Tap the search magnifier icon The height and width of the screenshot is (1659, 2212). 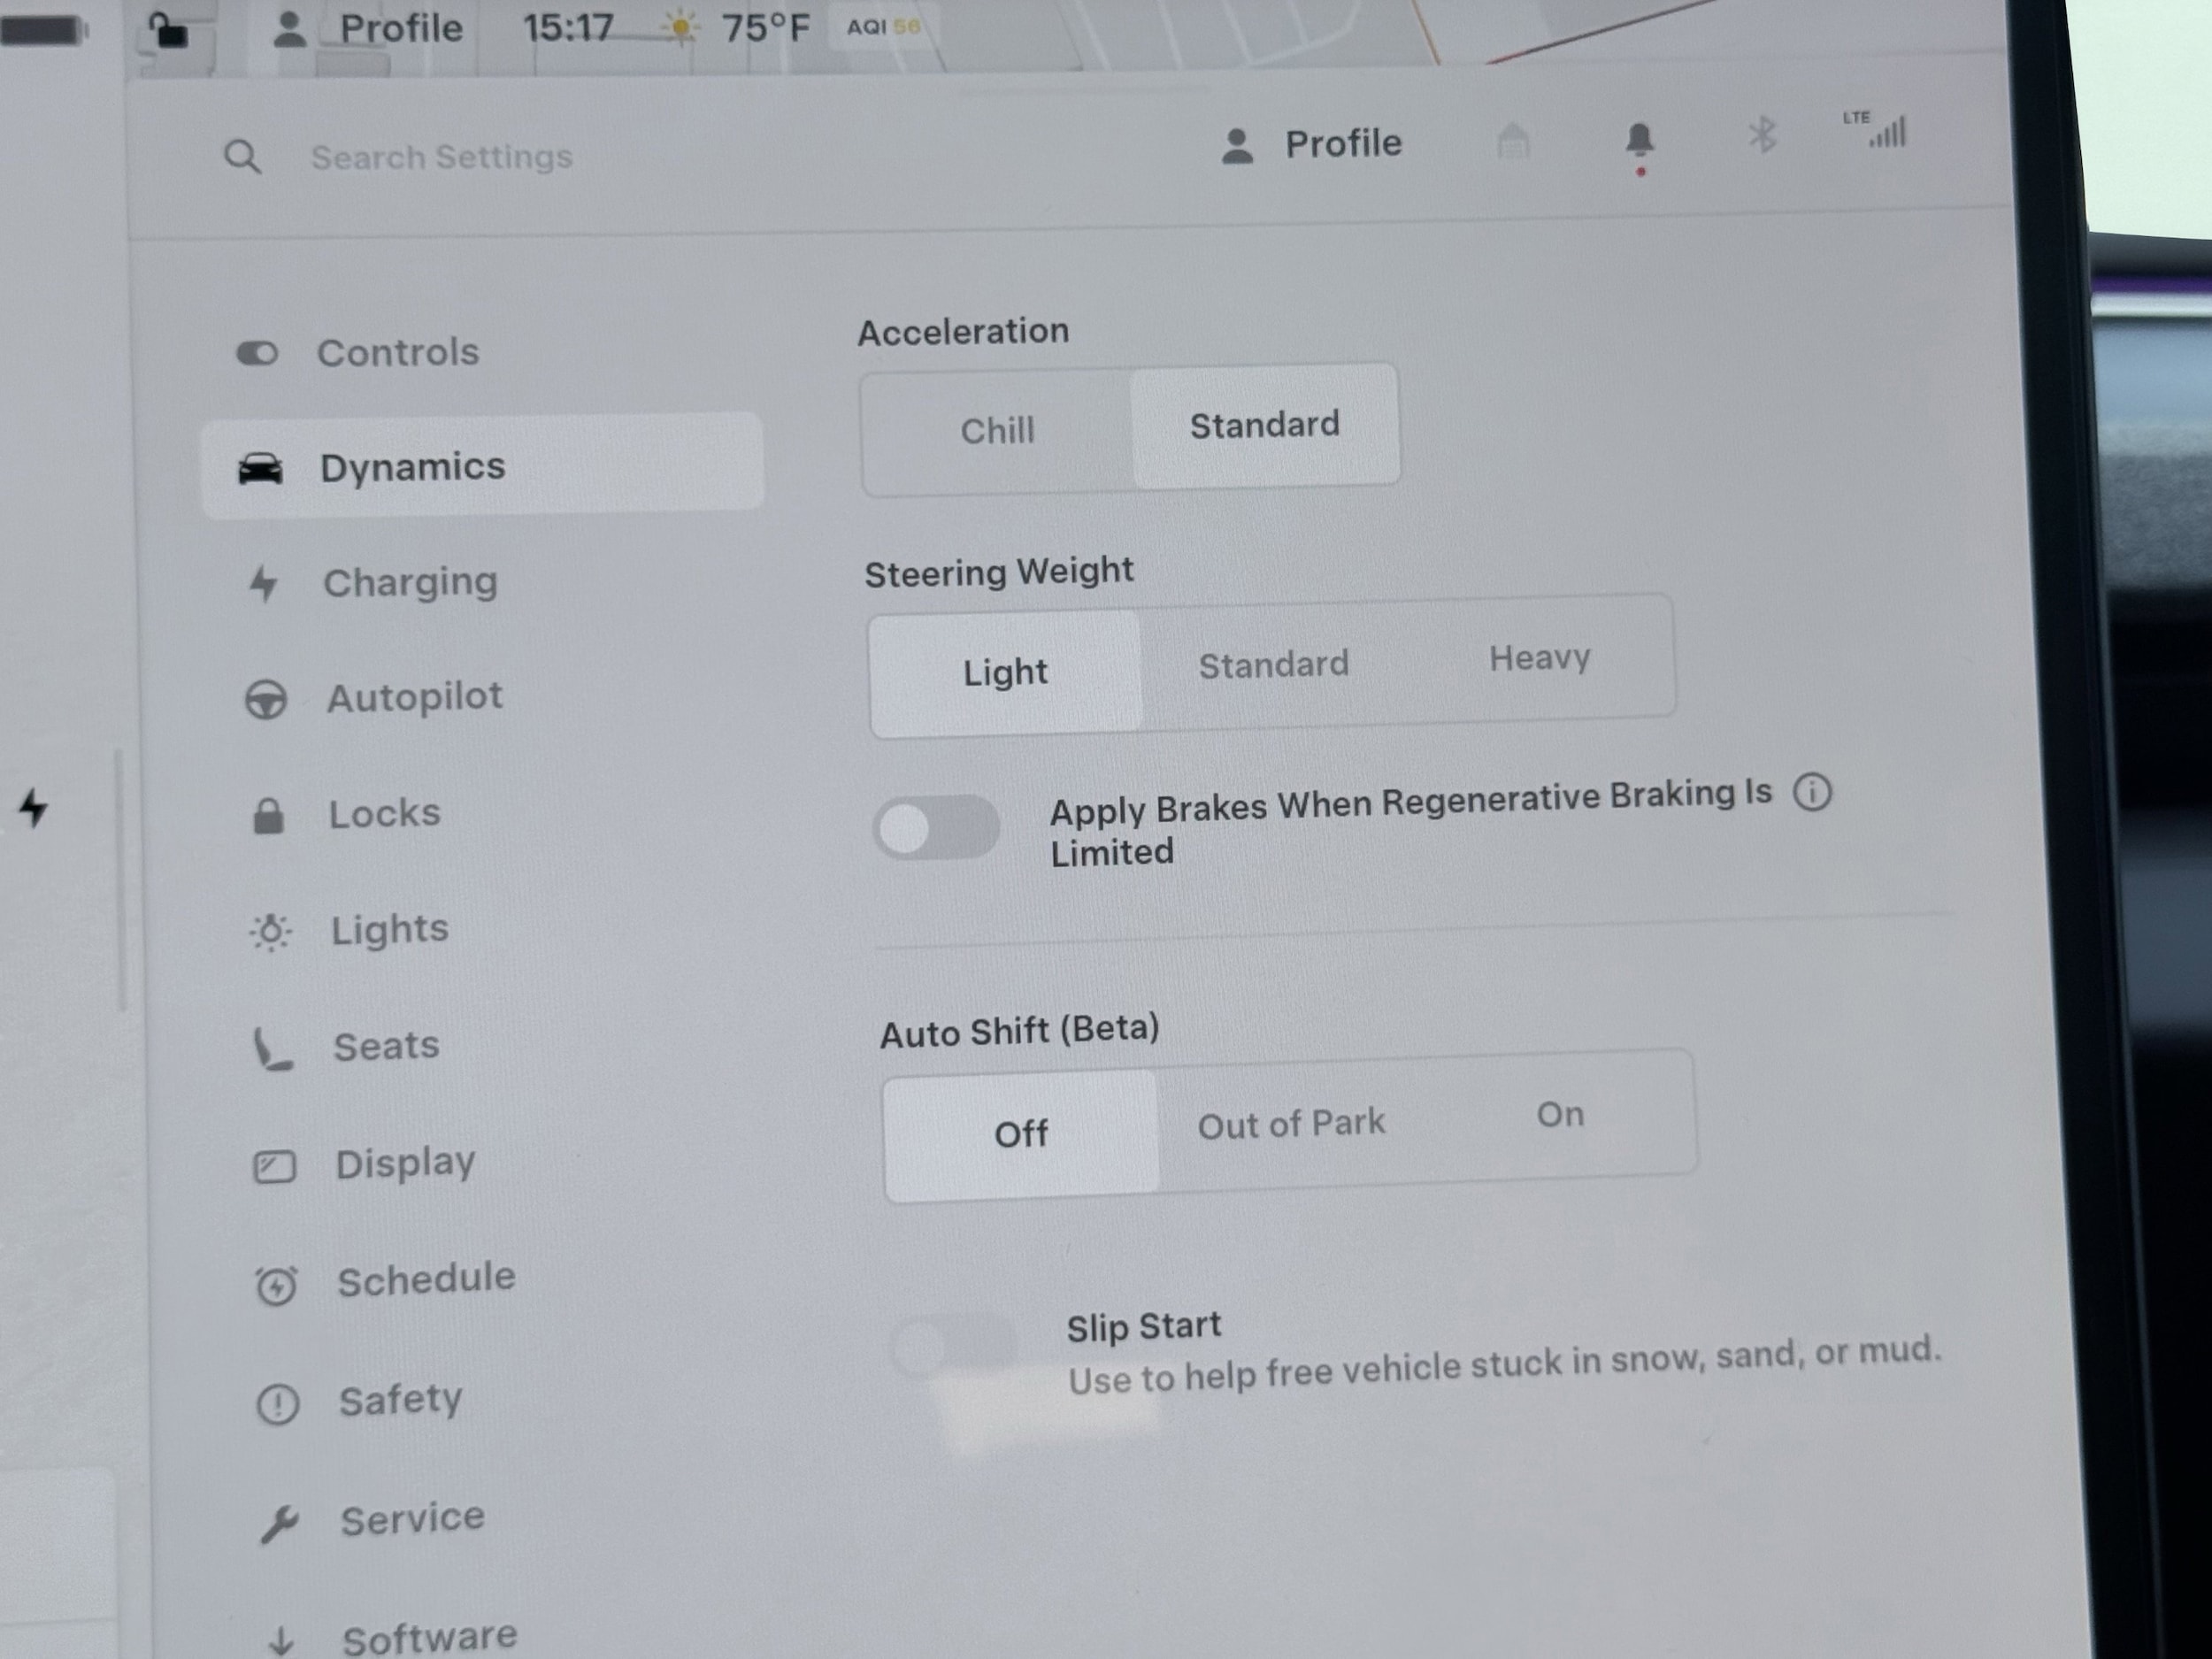(242, 157)
